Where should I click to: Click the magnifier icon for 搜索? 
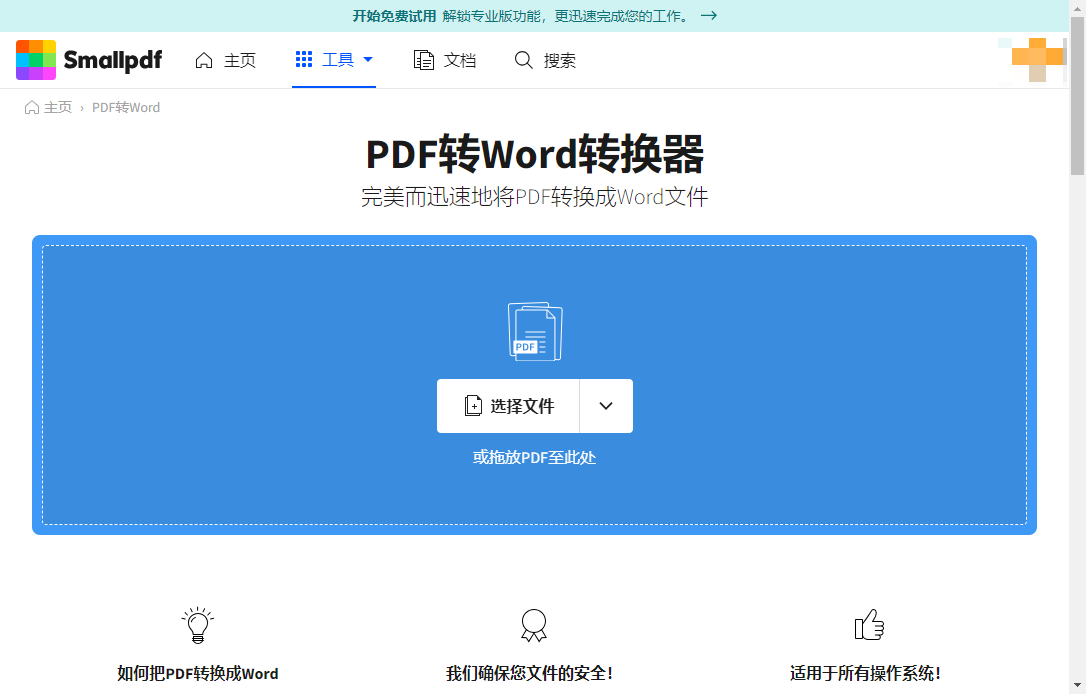[523, 60]
